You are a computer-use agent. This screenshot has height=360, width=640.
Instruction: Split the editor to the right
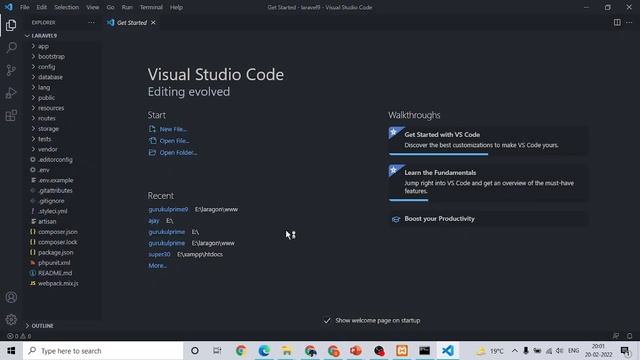(x=617, y=22)
